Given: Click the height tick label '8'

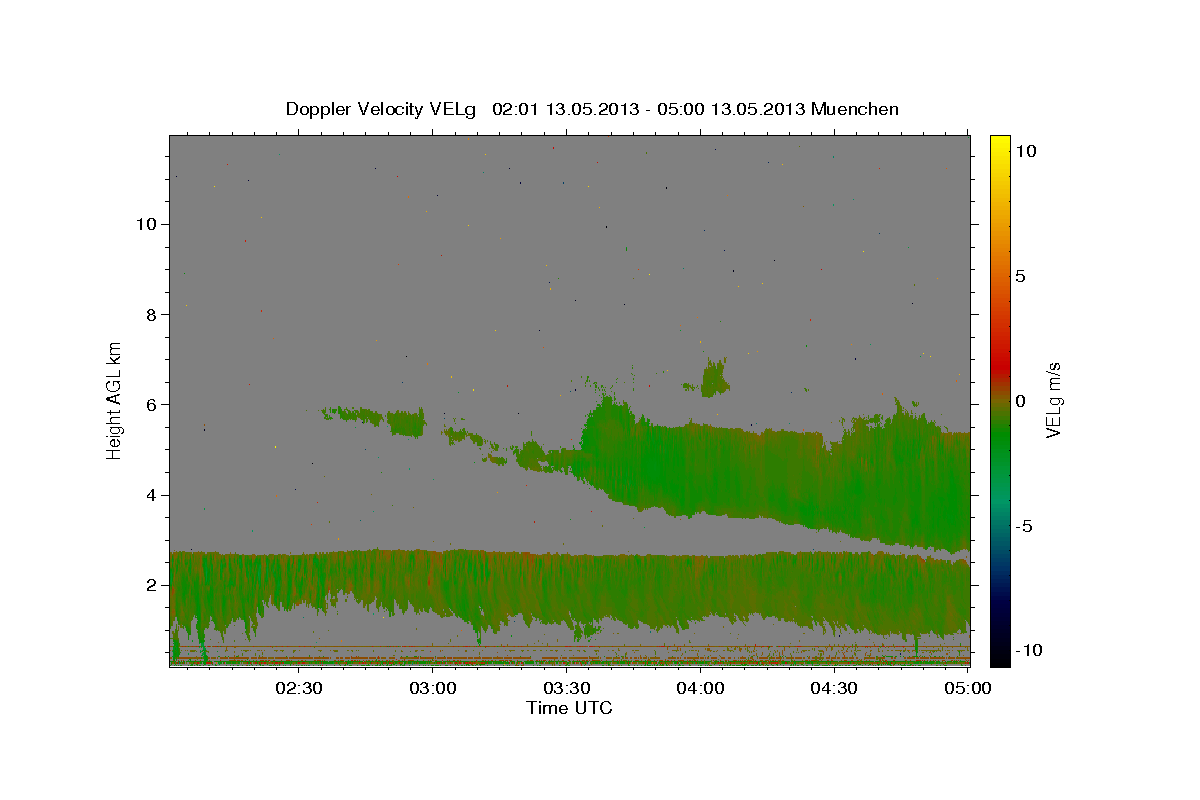Looking at the screenshot, I should coord(151,314).
